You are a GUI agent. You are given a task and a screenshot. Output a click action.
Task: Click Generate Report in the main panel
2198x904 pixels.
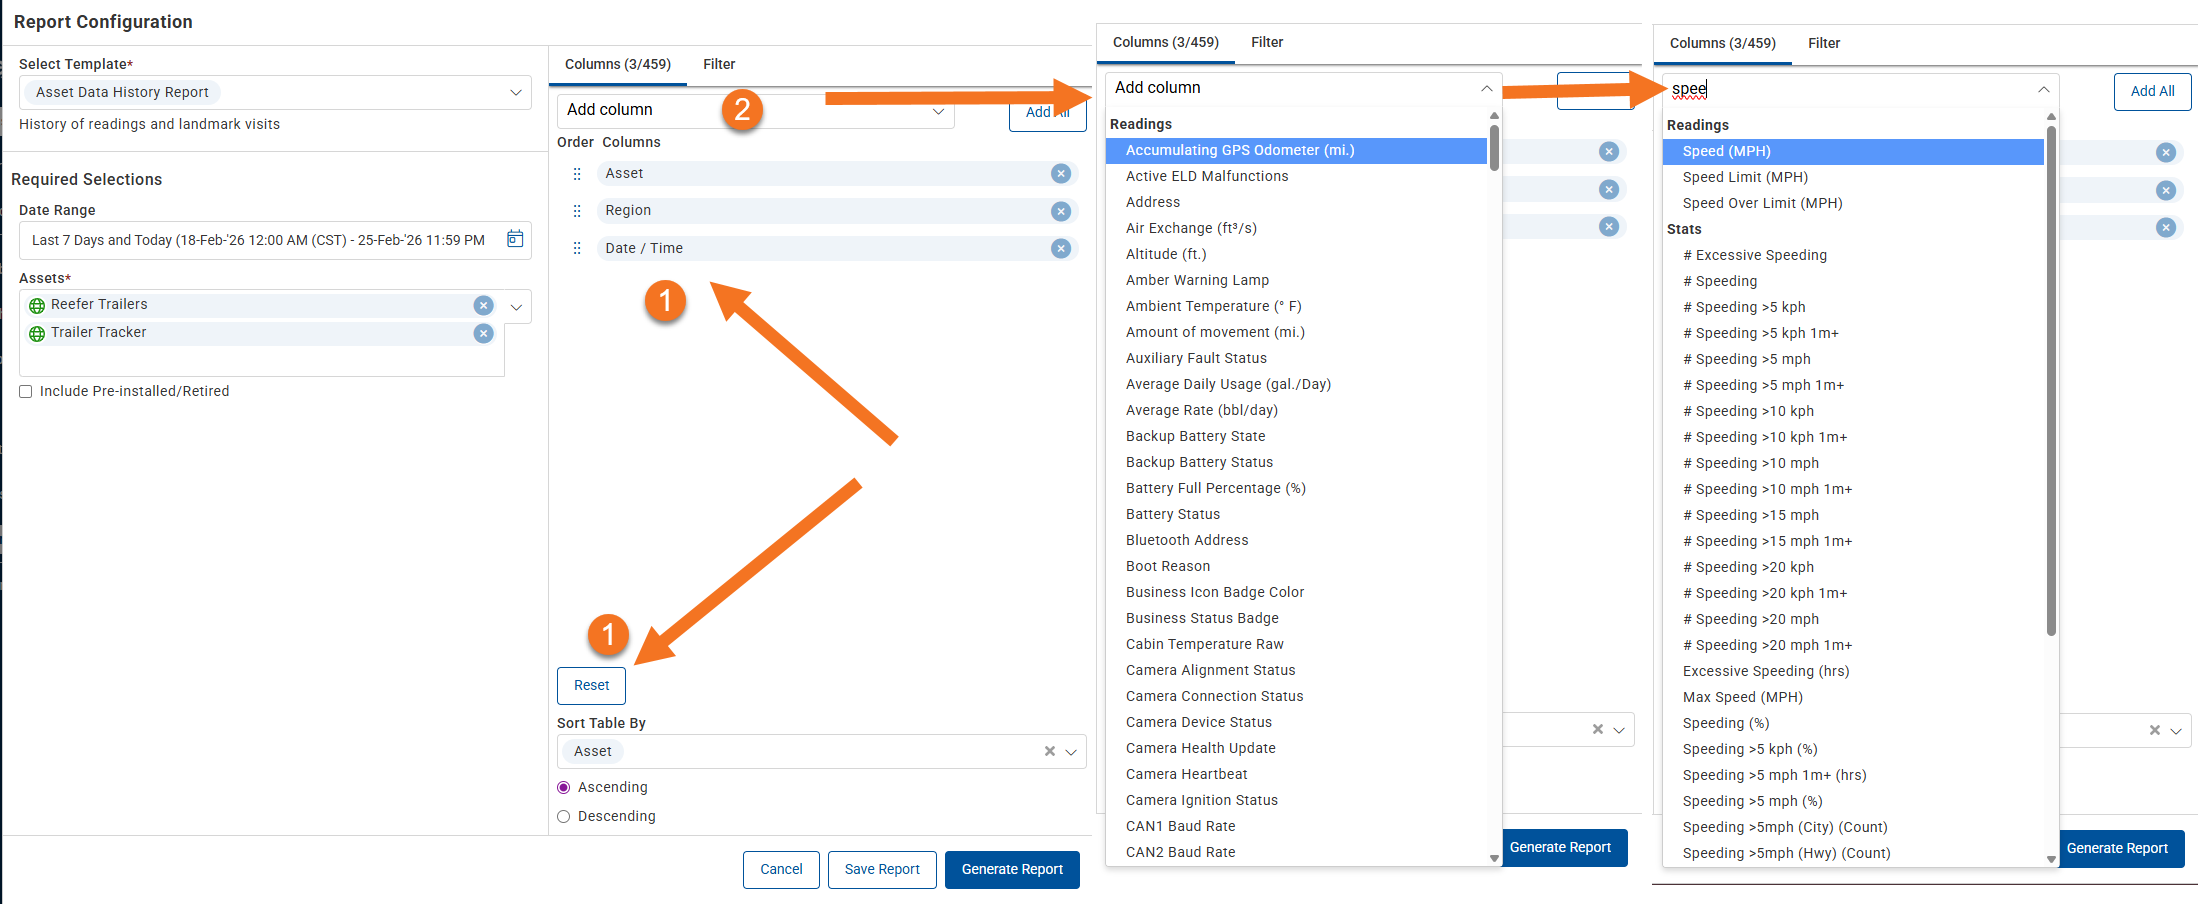[1012, 869]
